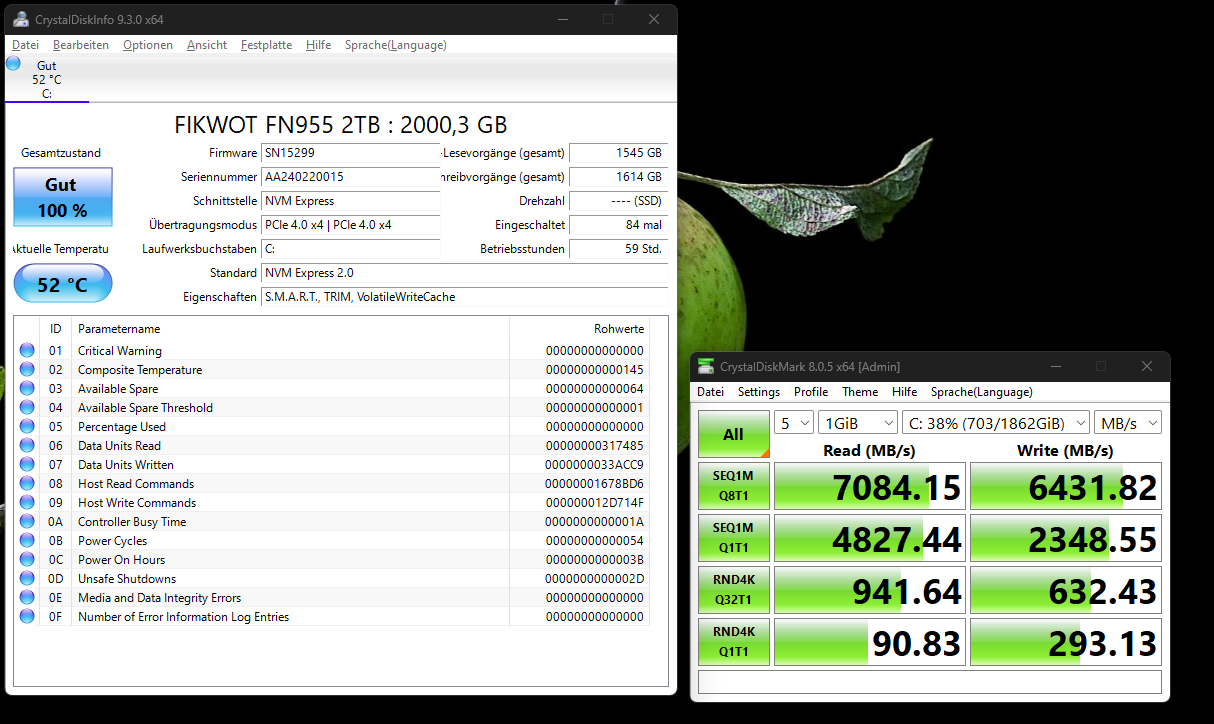Click the SEQ1M Q8T1 read result bar

pos(868,485)
